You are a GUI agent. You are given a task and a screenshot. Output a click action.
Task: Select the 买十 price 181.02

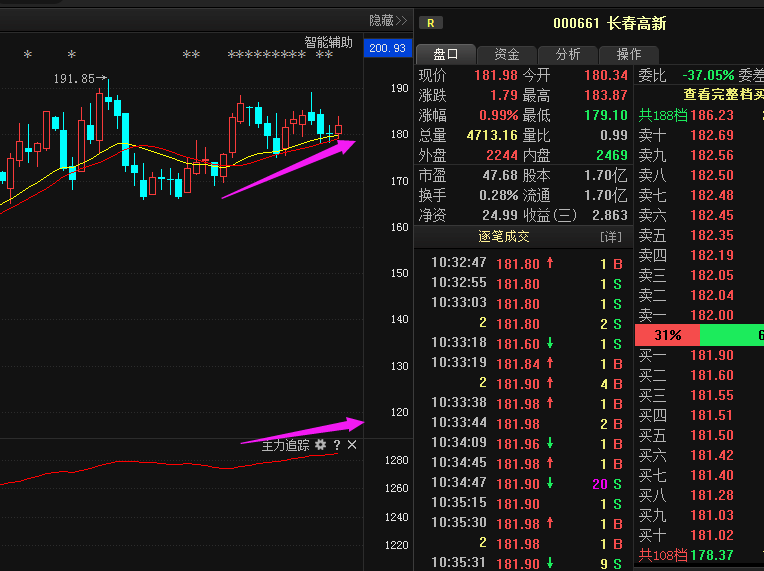712,535
